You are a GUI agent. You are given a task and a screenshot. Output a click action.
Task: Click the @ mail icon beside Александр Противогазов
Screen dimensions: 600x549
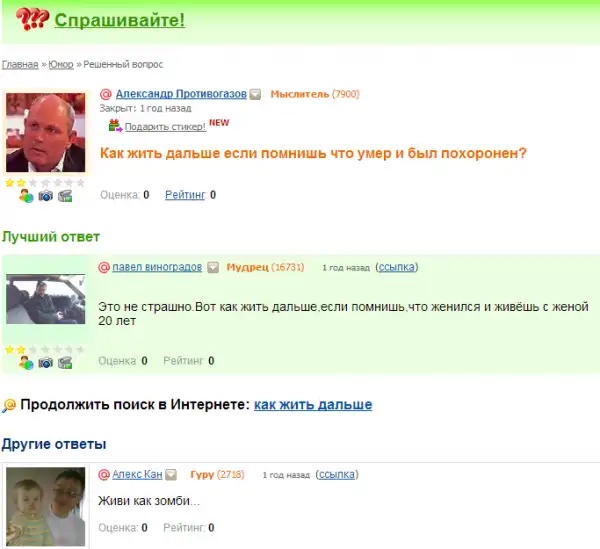(106, 94)
